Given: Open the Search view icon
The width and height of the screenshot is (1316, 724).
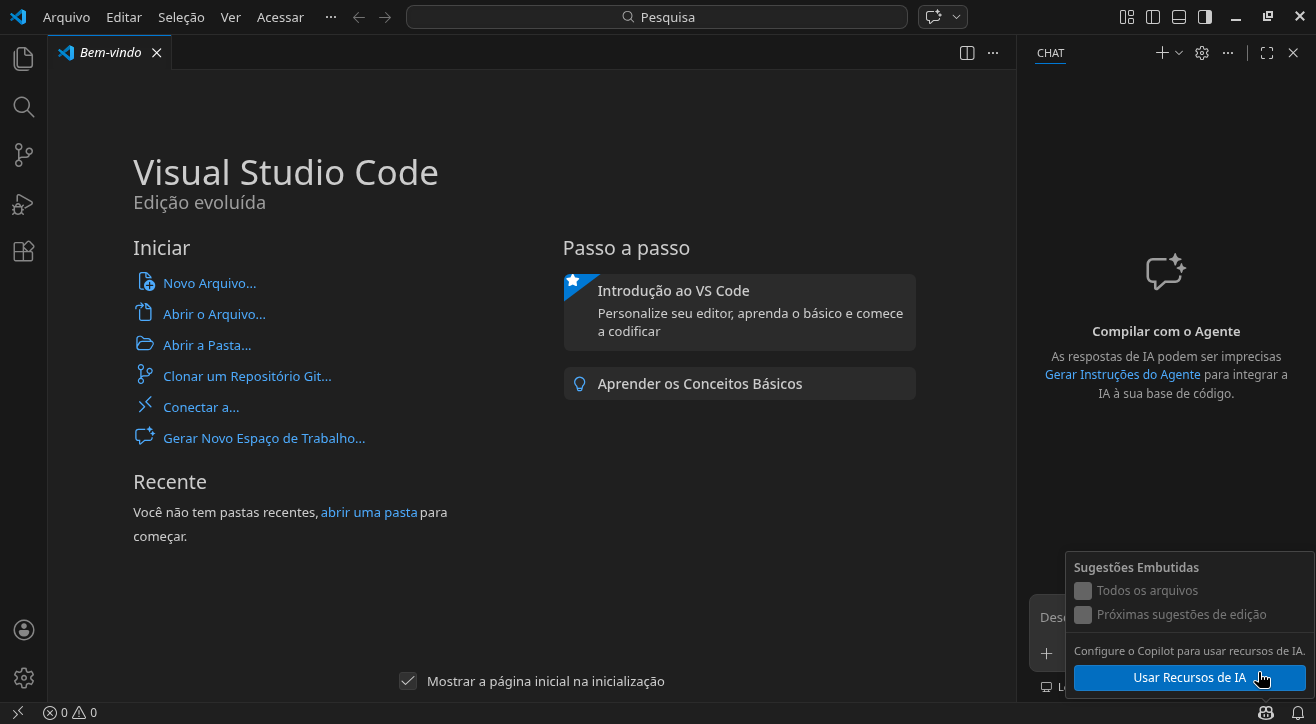Looking at the screenshot, I should pos(23,107).
